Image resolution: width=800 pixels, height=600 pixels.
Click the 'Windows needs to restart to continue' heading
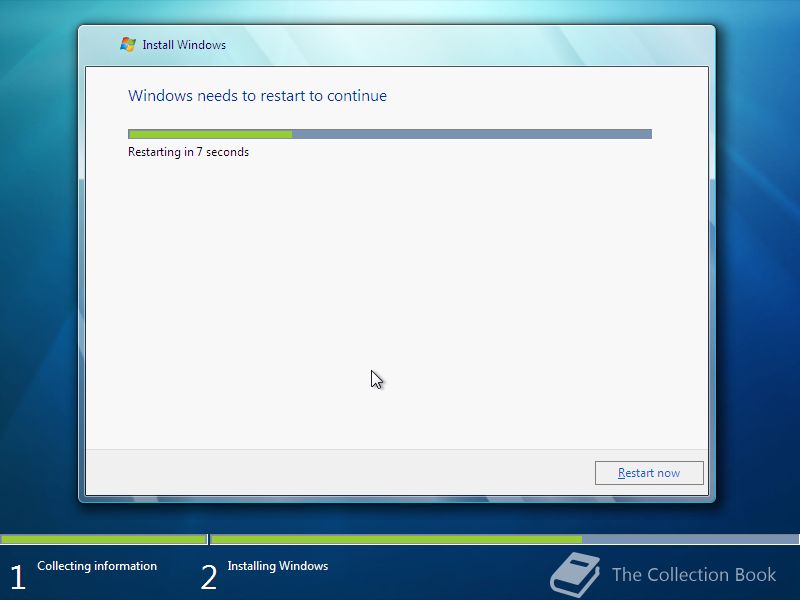257,96
